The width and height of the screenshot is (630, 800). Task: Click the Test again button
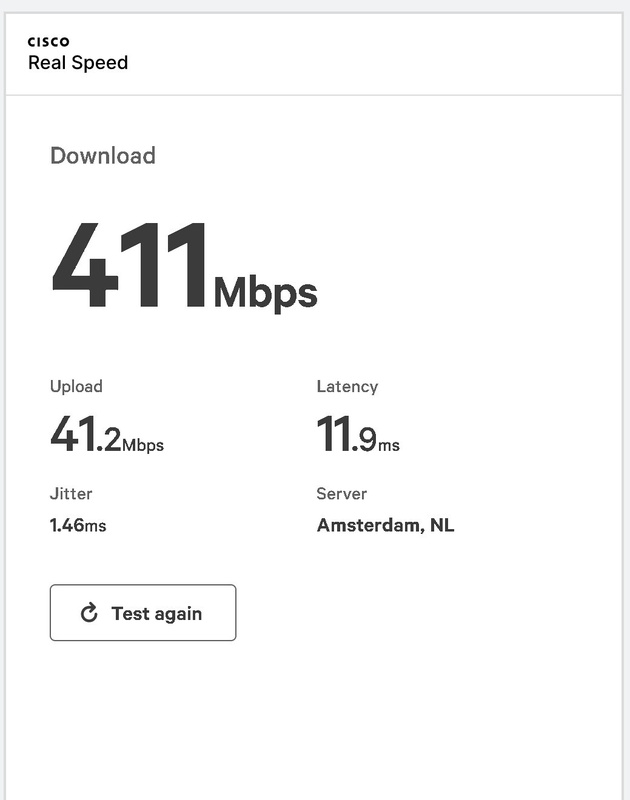pyautogui.click(x=143, y=612)
